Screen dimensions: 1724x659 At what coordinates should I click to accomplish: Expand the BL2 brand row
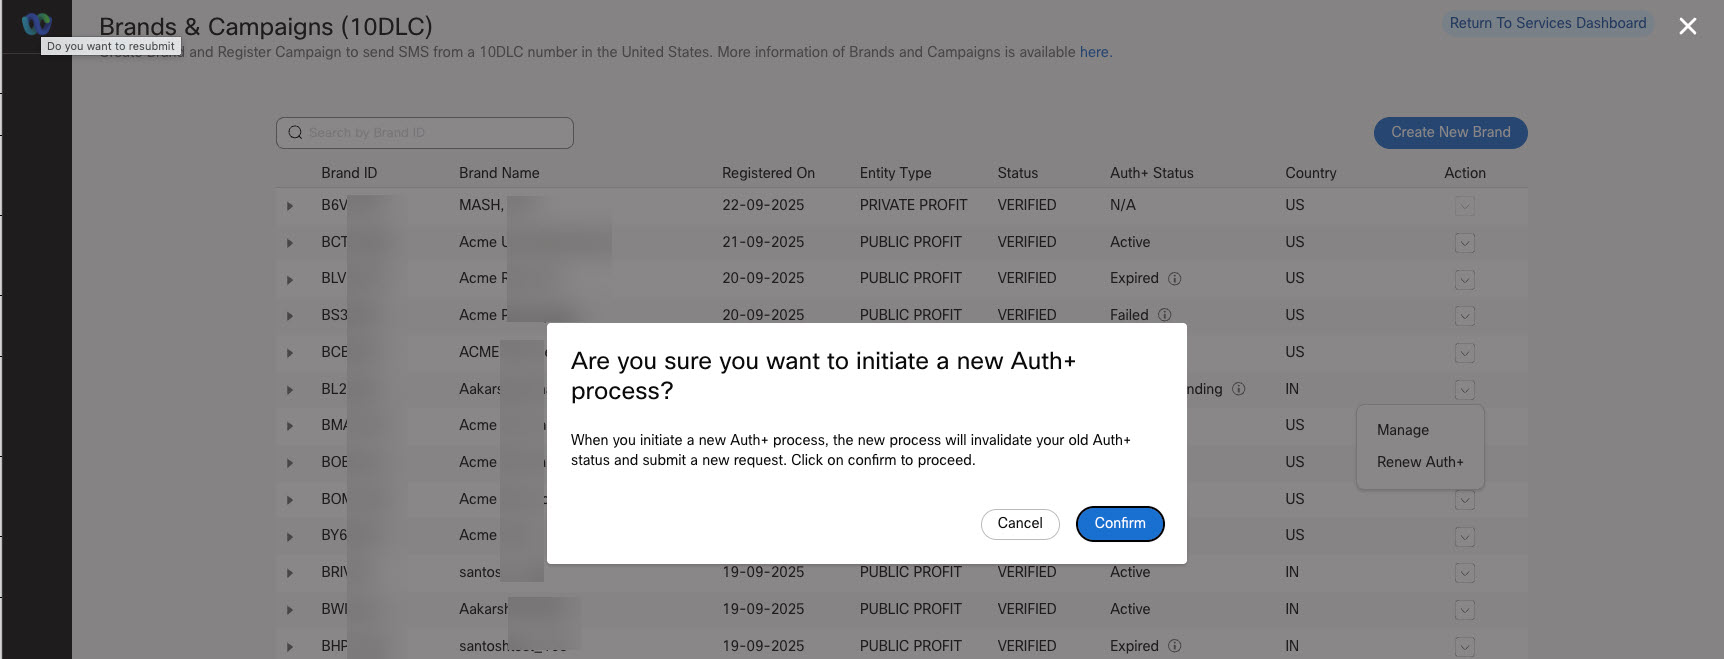point(290,389)
